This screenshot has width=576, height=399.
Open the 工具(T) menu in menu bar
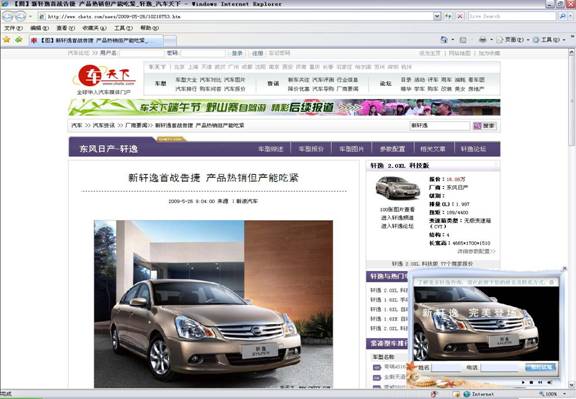tap(123, 28)
